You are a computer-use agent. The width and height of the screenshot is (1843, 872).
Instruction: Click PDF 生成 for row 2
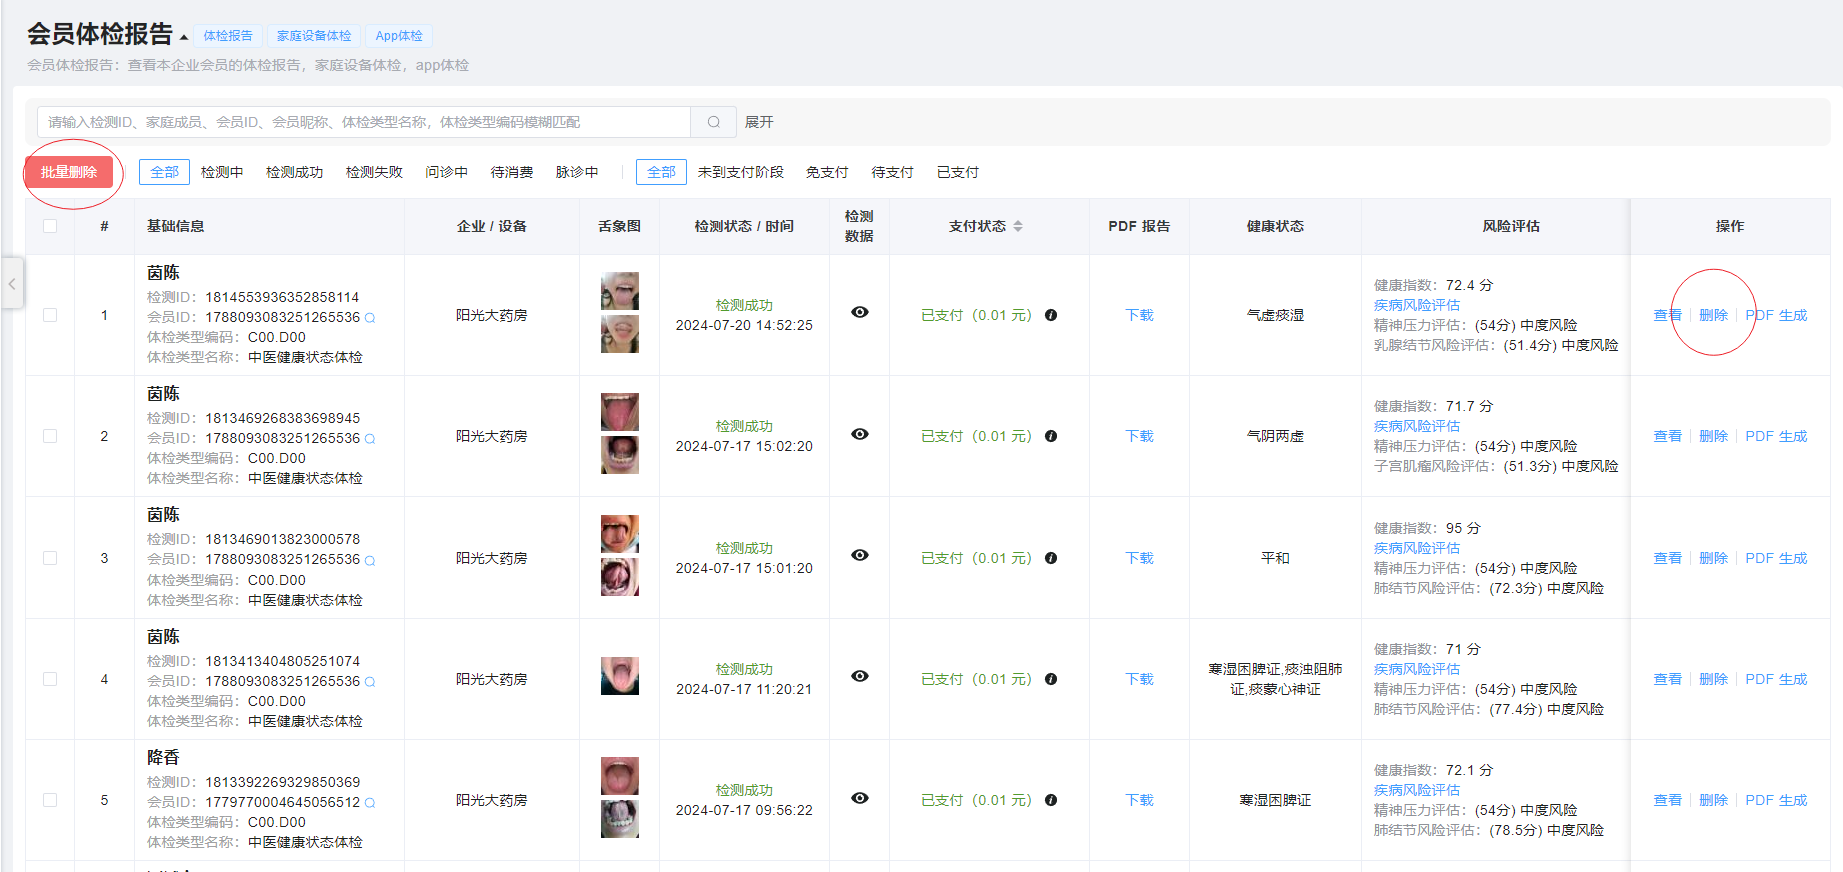[1776, 436]
